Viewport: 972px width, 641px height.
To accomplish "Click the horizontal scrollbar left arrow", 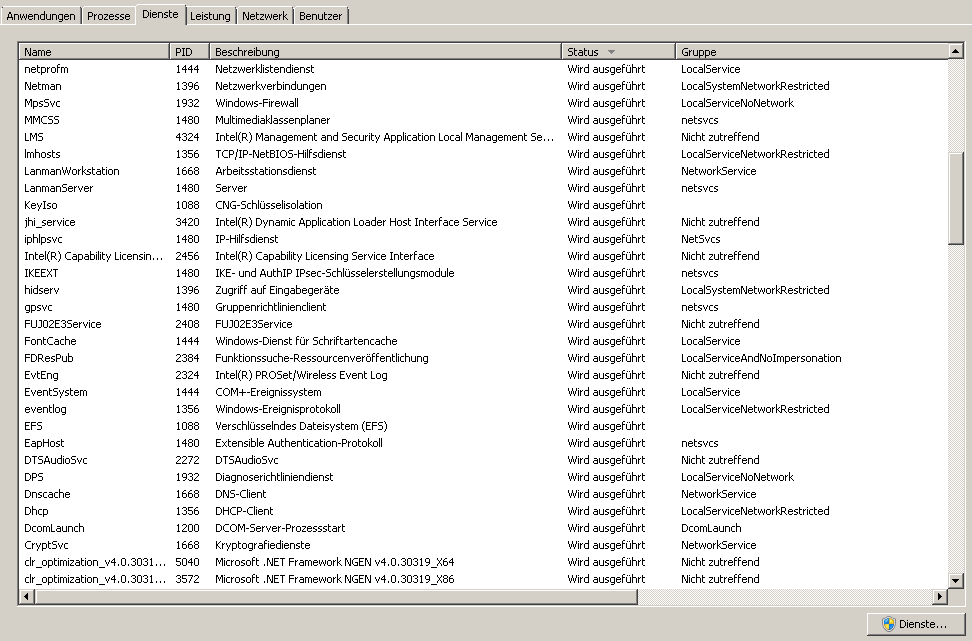I will [27, 596].
